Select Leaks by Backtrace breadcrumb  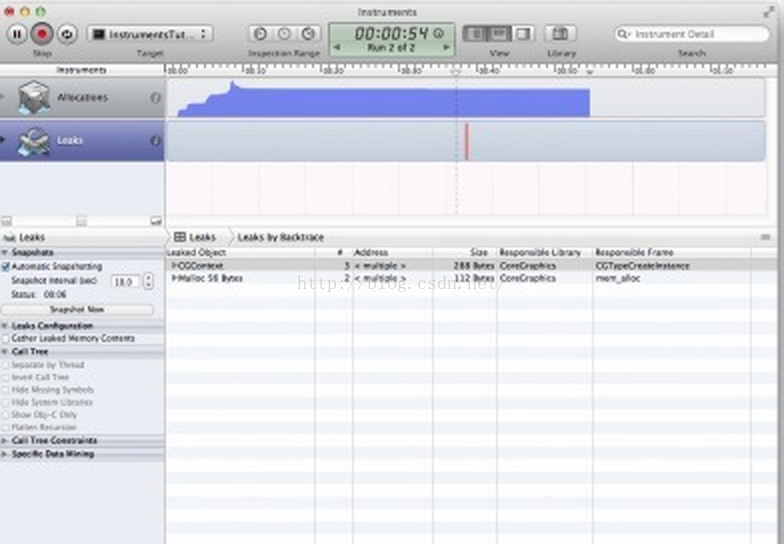[x=280, y=237]
